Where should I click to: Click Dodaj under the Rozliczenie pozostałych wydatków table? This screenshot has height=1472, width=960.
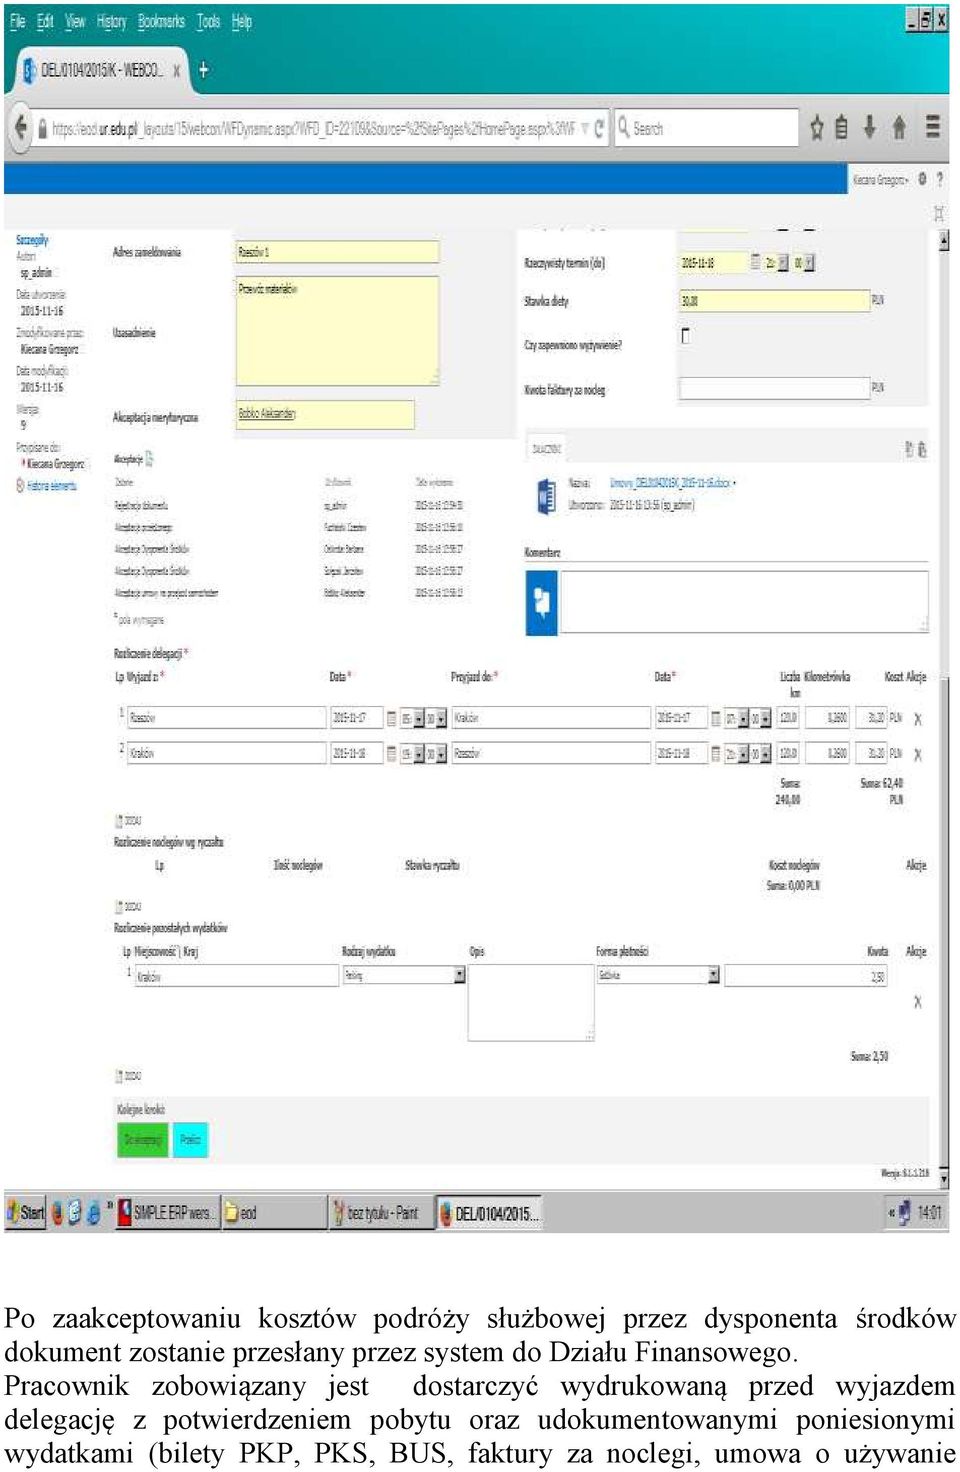(x=130, y=1077)
